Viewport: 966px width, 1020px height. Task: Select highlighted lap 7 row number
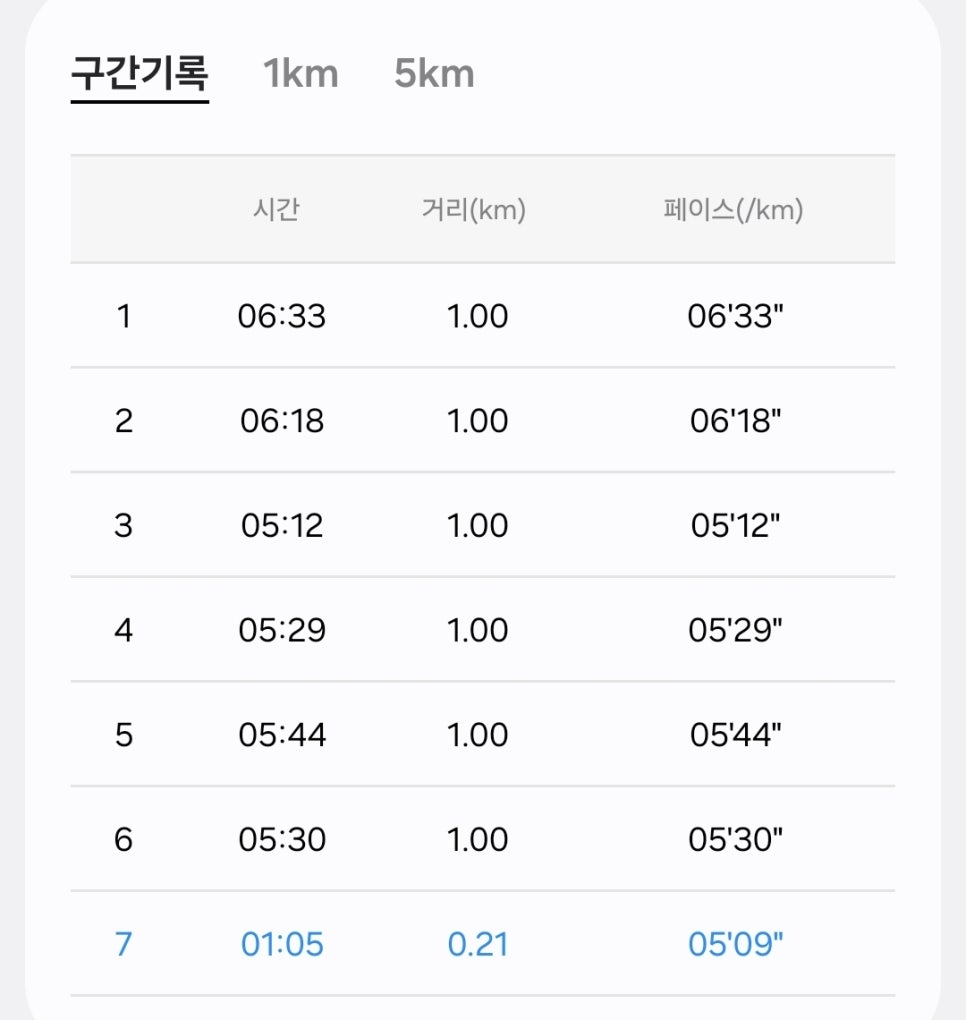[x=124, y=945]
